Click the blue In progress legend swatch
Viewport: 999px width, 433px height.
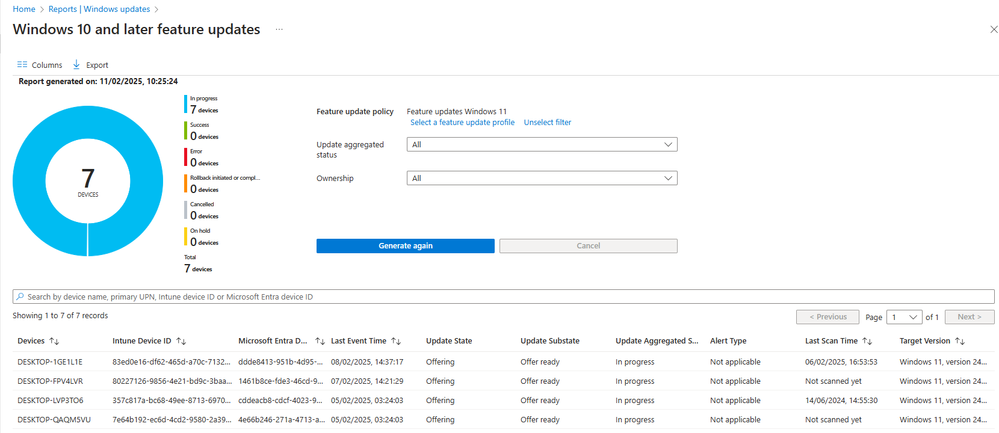point(185,104)
